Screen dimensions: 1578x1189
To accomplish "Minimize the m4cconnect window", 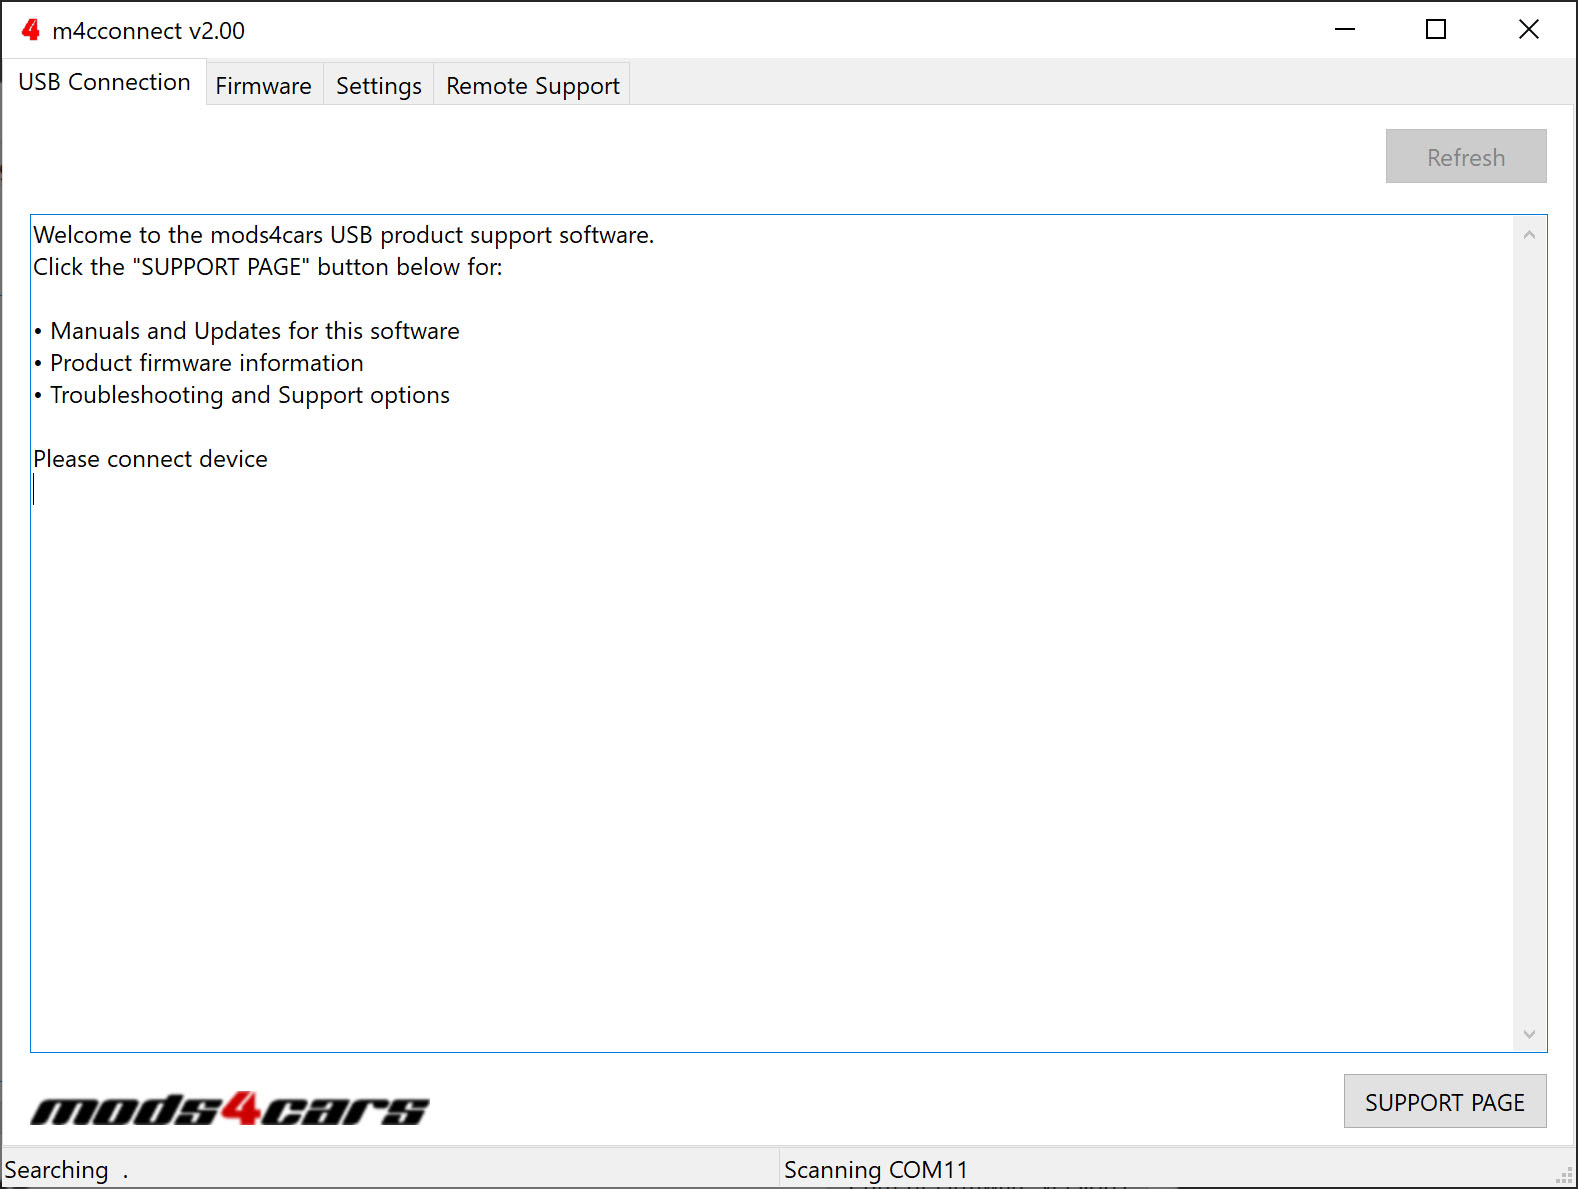I will coord(1345,30).
